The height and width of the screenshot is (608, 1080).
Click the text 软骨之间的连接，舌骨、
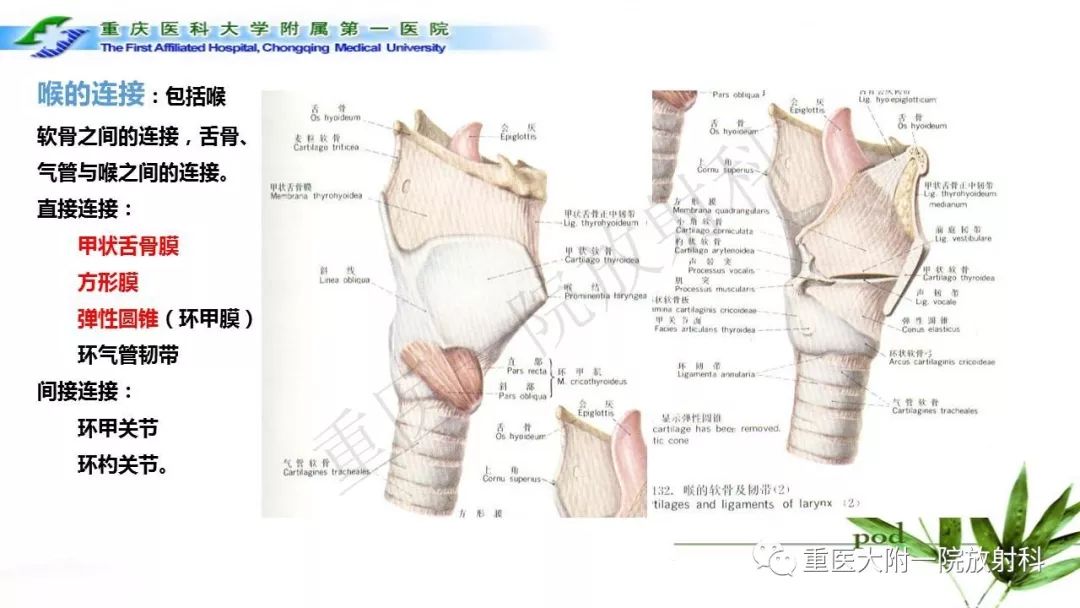143,136
